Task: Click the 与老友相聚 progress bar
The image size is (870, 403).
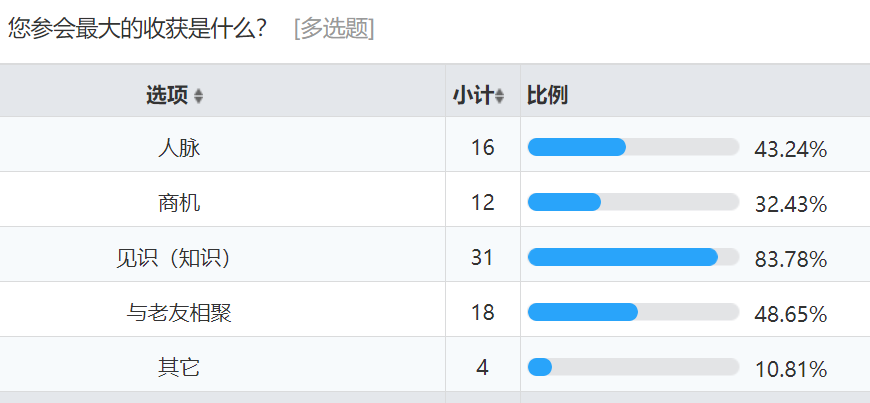Action: point(633,312)
